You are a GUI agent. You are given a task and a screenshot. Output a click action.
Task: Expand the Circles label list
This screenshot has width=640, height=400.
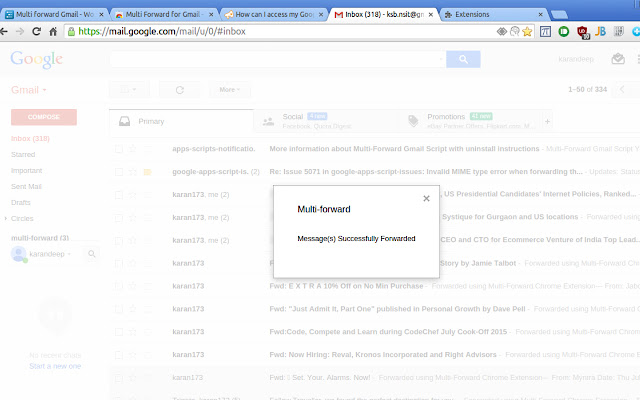[x=5, y=218]
